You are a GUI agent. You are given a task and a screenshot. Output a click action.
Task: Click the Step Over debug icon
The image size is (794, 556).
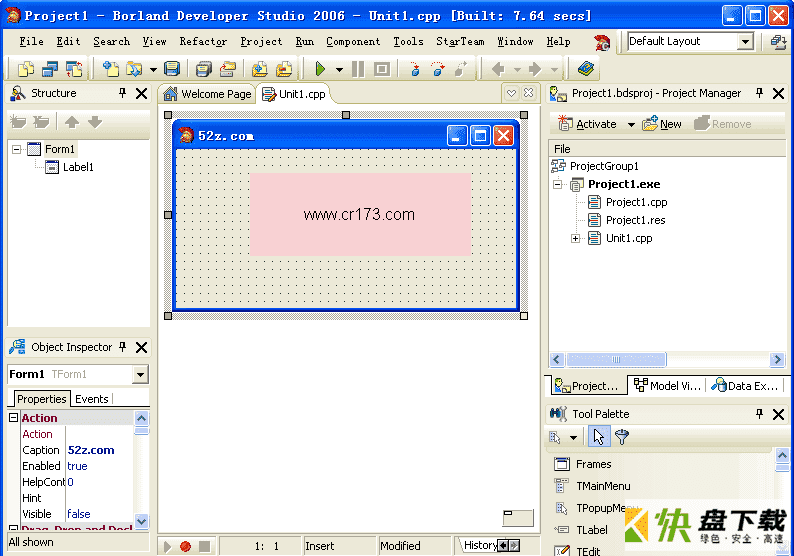tap(438, 68)
